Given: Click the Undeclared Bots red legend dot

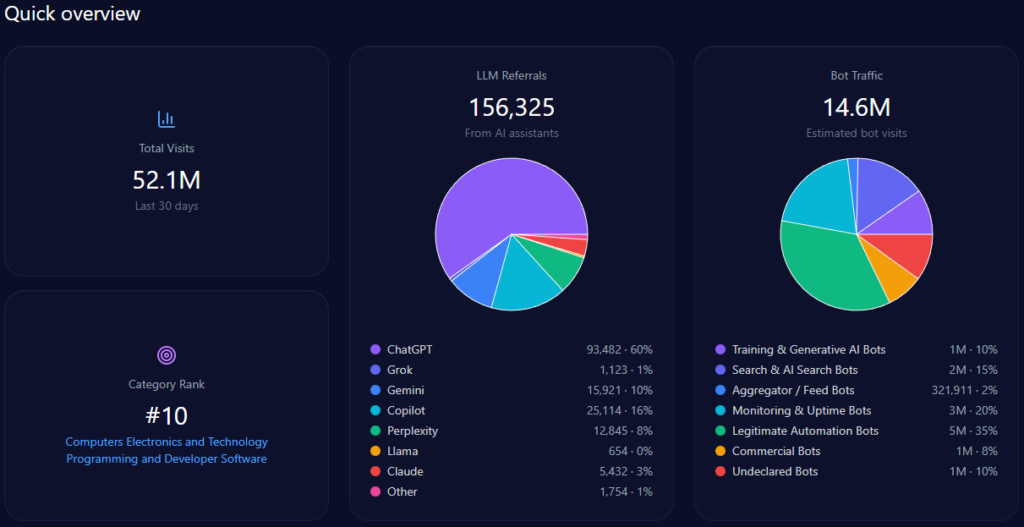Looking at the screenshot, I should coord(720,471).
